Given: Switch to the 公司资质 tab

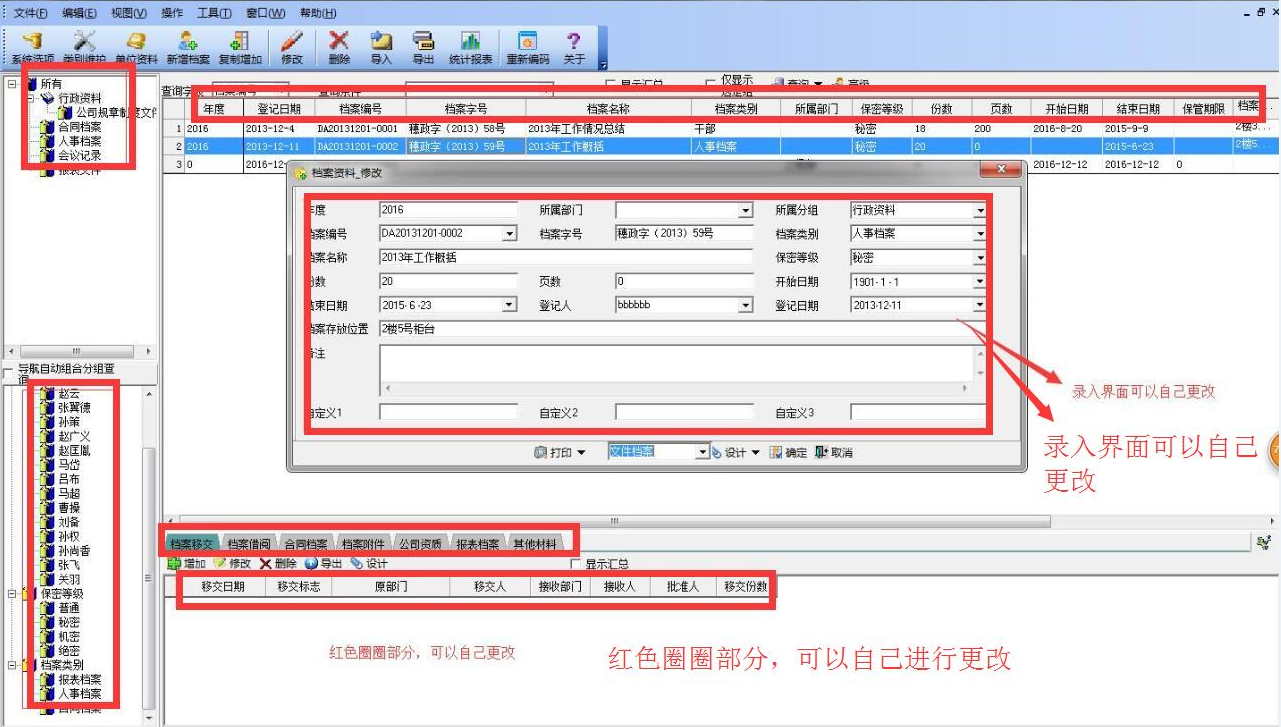Looking at the screenshot, I should [x=420, y=544].
